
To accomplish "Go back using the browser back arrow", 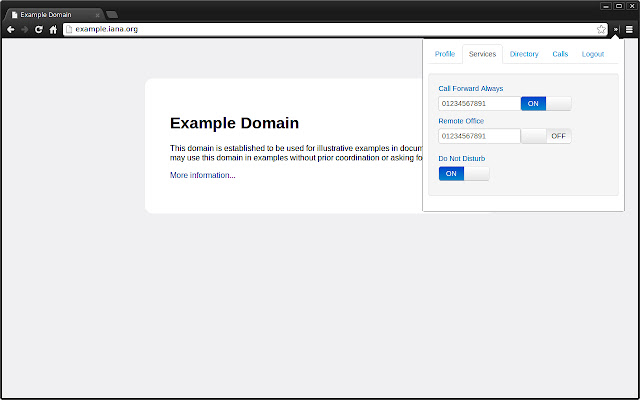I will 11,29.
